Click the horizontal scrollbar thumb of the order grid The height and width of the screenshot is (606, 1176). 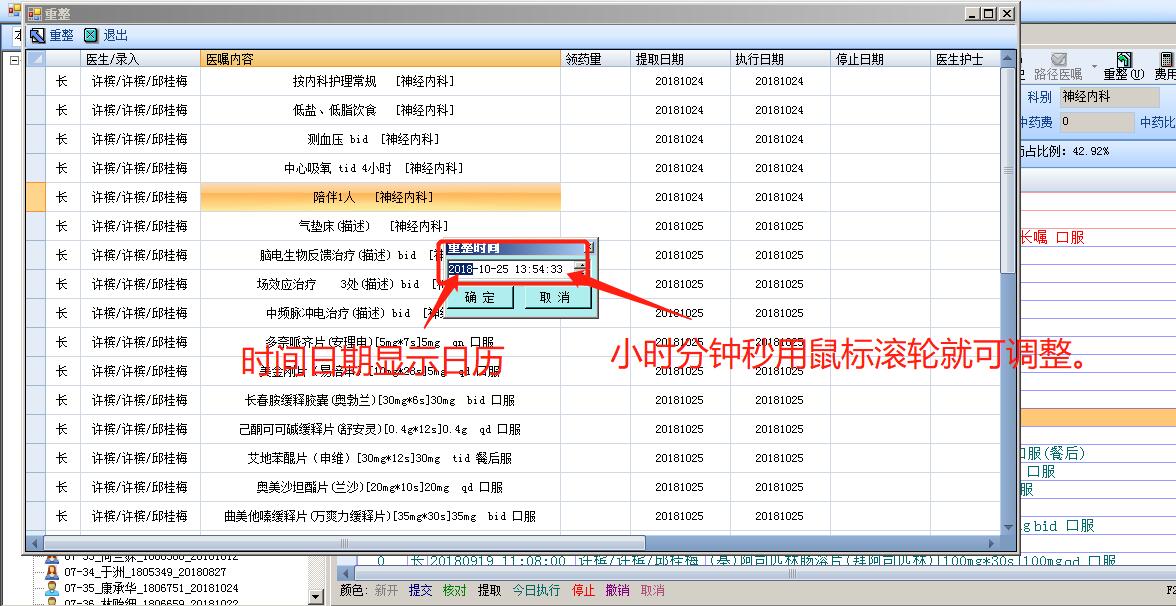point(344,543)
